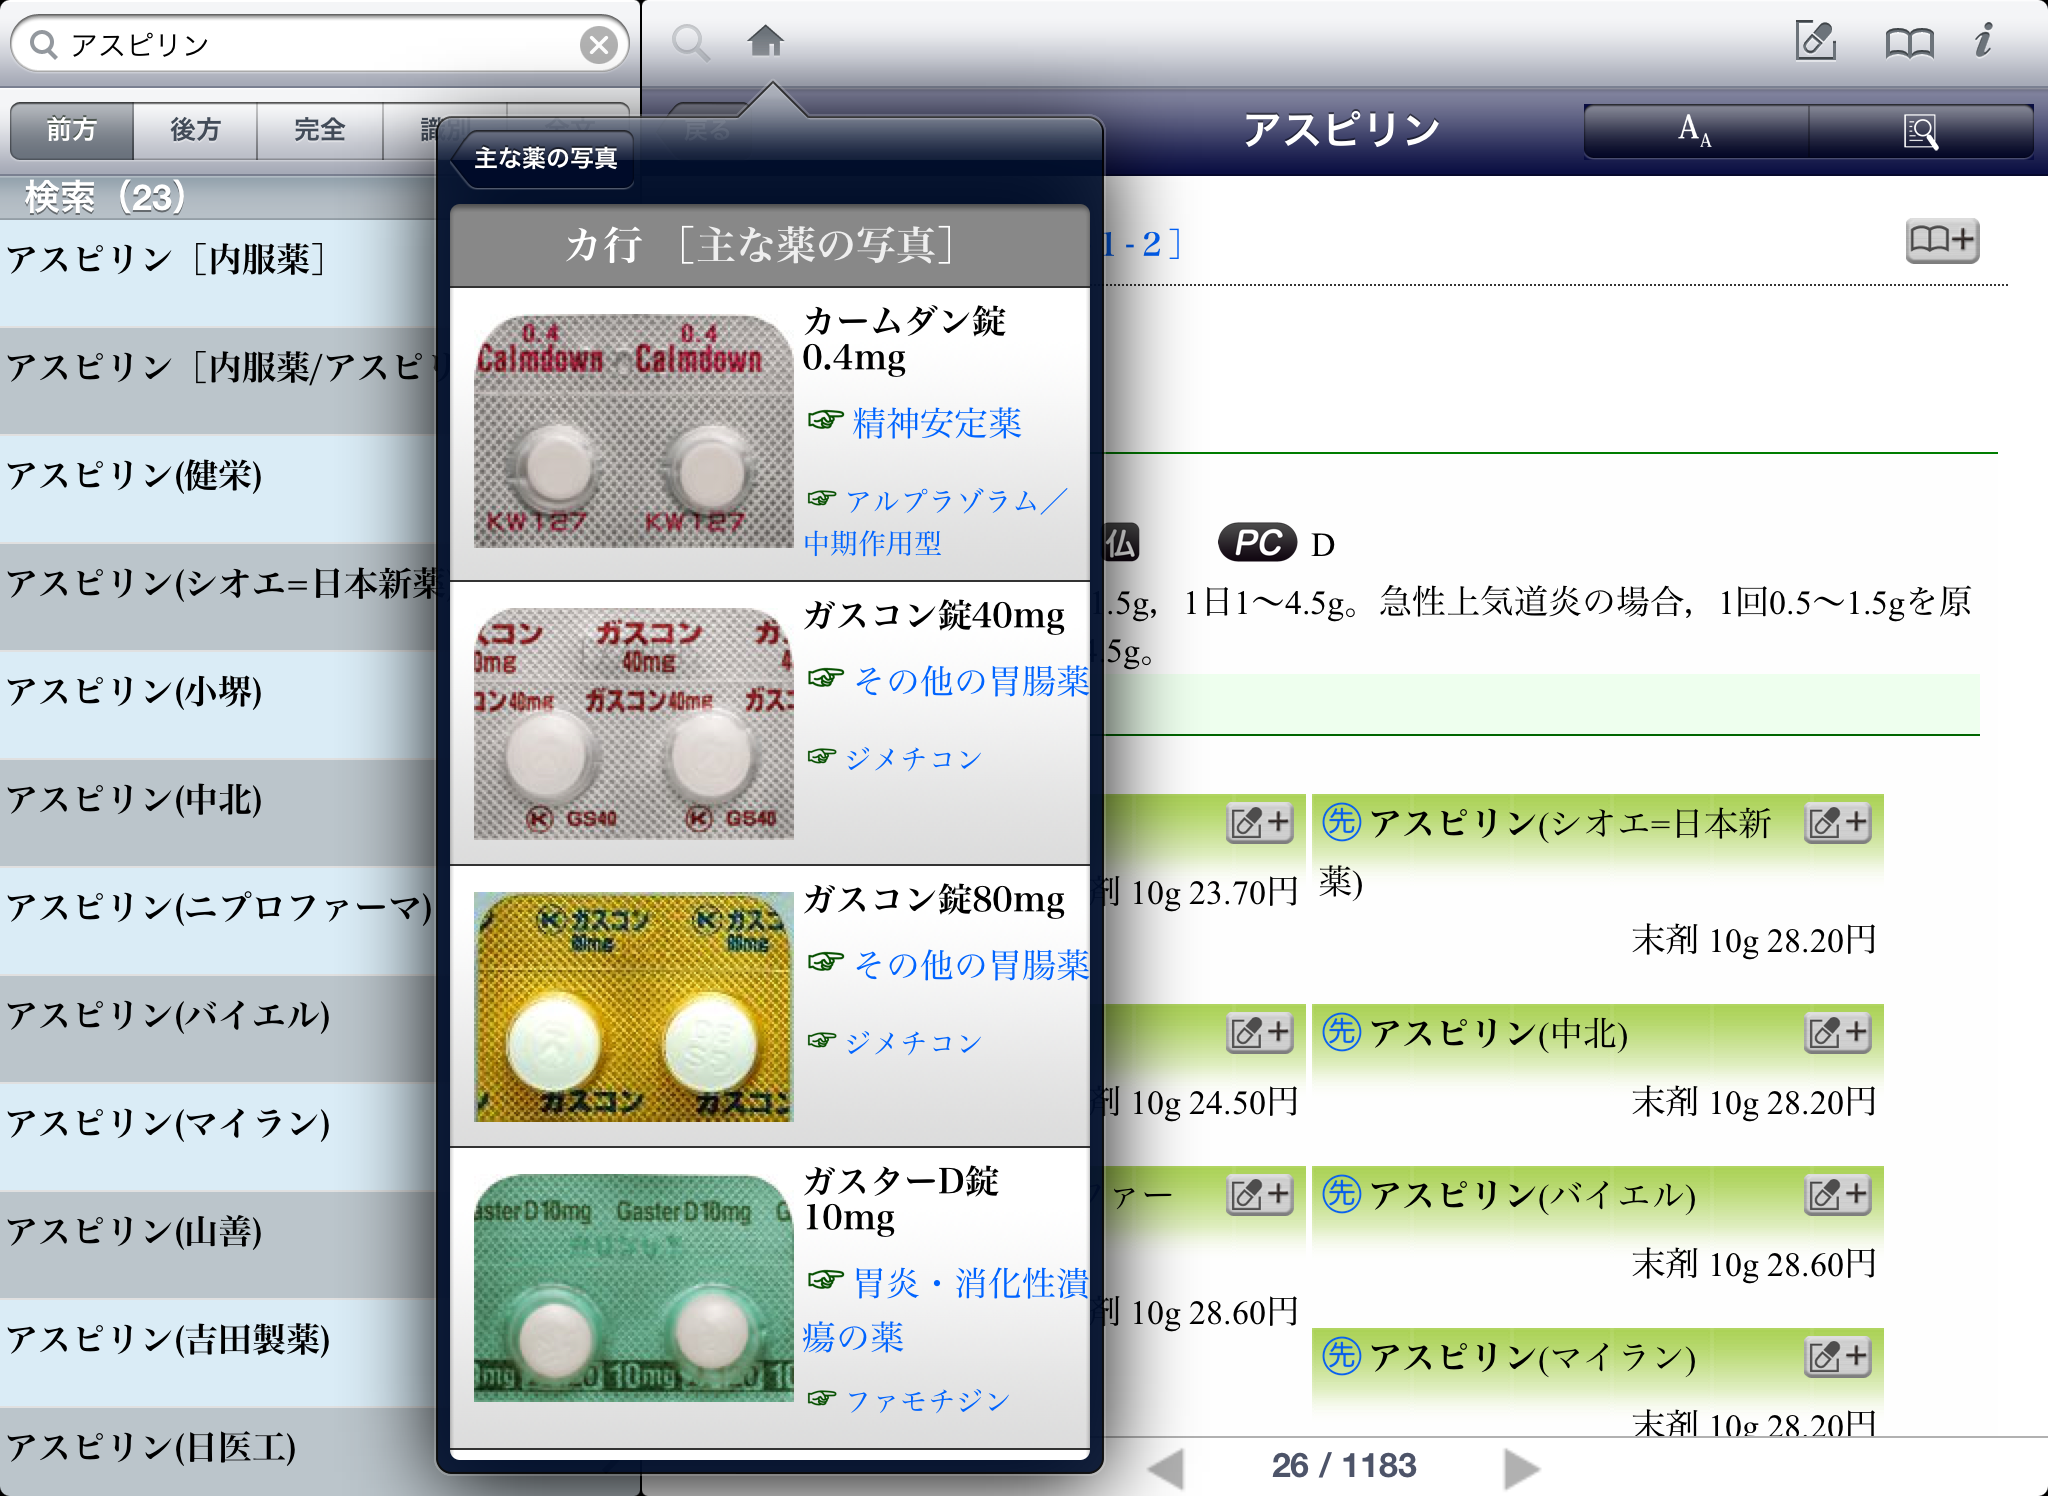The image size is (2048, 1496).
Task: Select 前方 search mode tab
Action: tap(72, 130)
